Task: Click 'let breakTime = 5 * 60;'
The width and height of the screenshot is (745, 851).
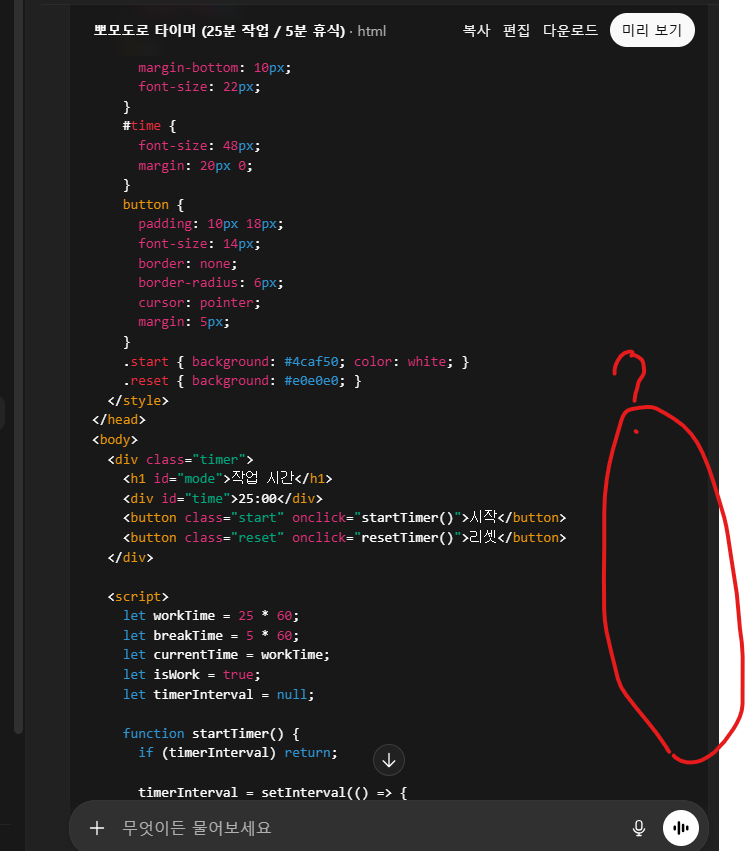Action: coord(211,636)
